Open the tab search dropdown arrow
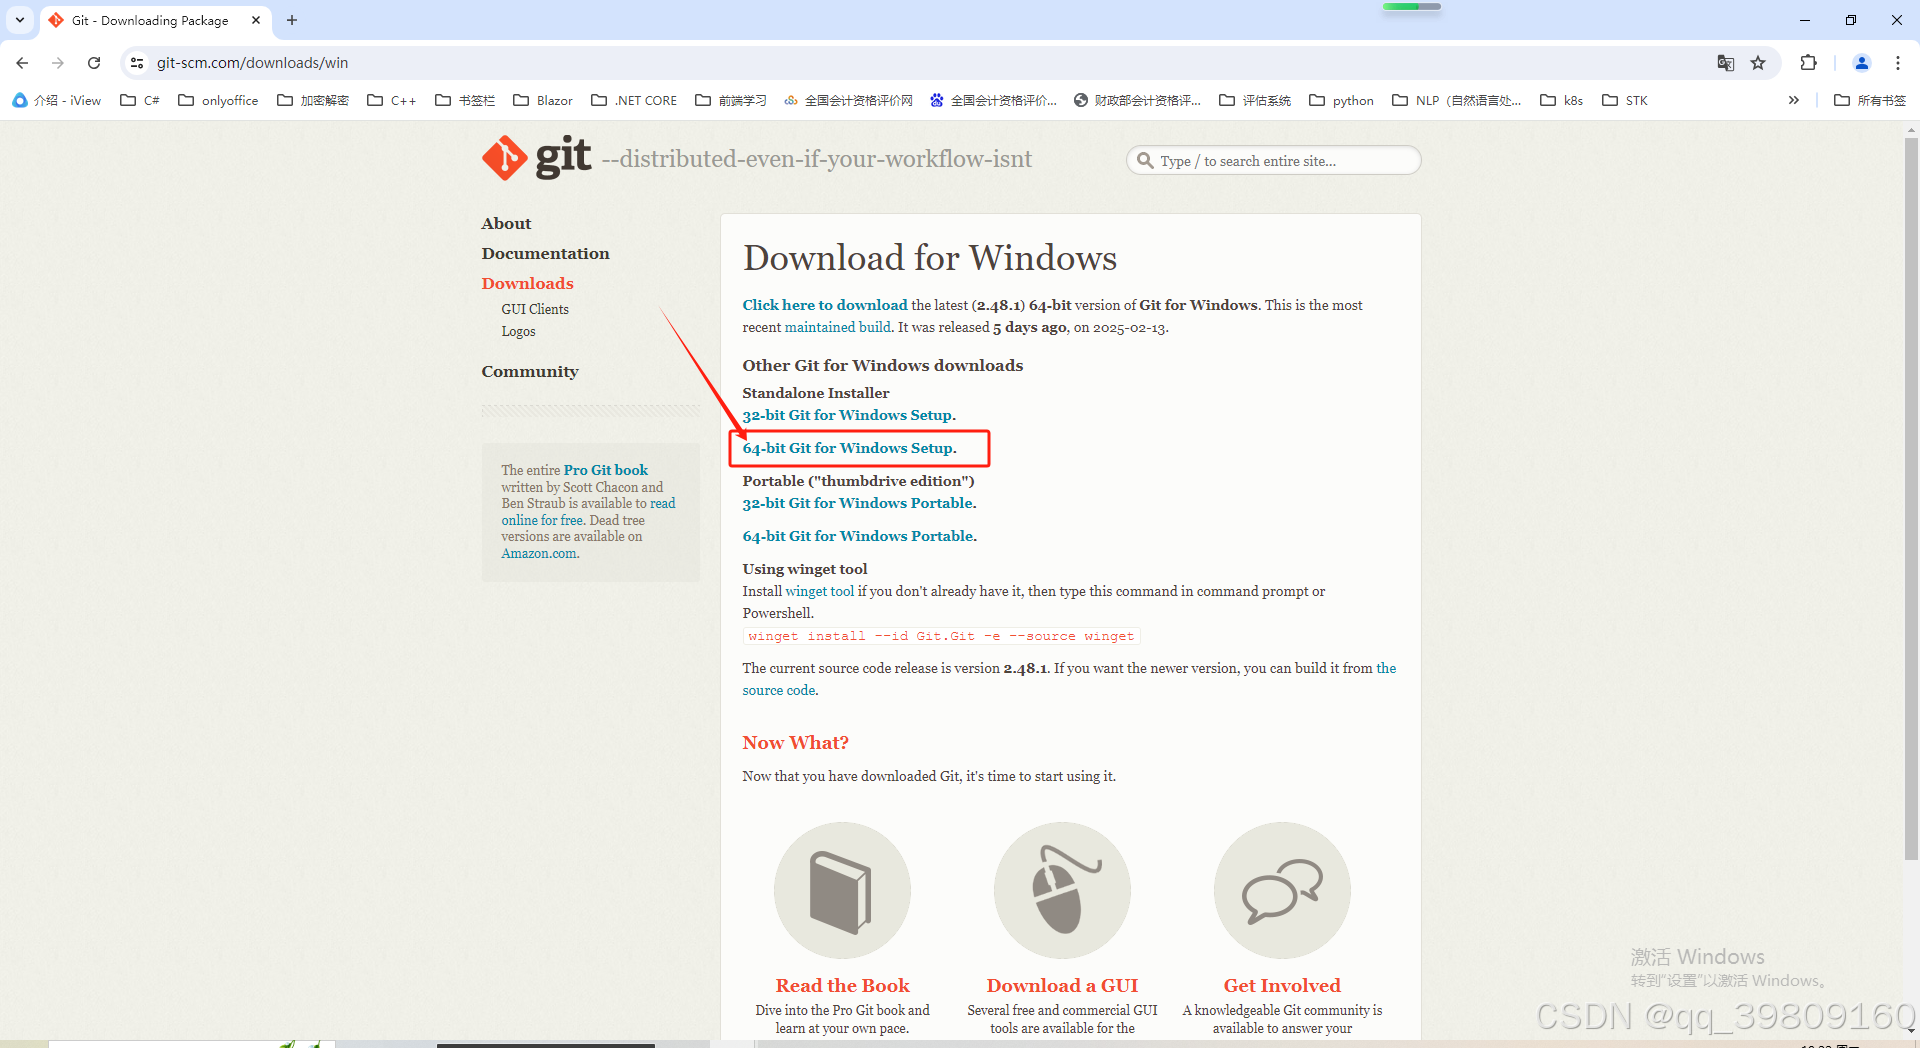This screenshot has height=1048, width=1920. pyautogui.click(x=20, y=20)
